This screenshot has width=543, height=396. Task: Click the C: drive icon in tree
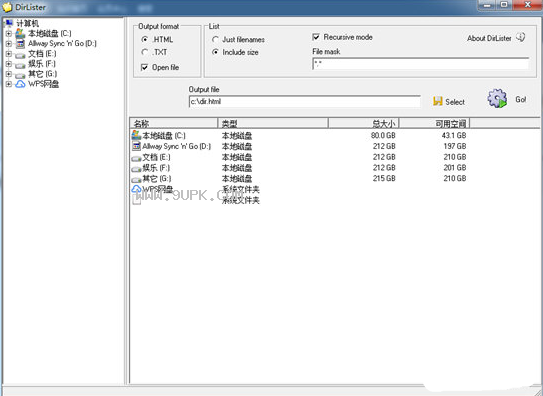(x=20, y=34)
